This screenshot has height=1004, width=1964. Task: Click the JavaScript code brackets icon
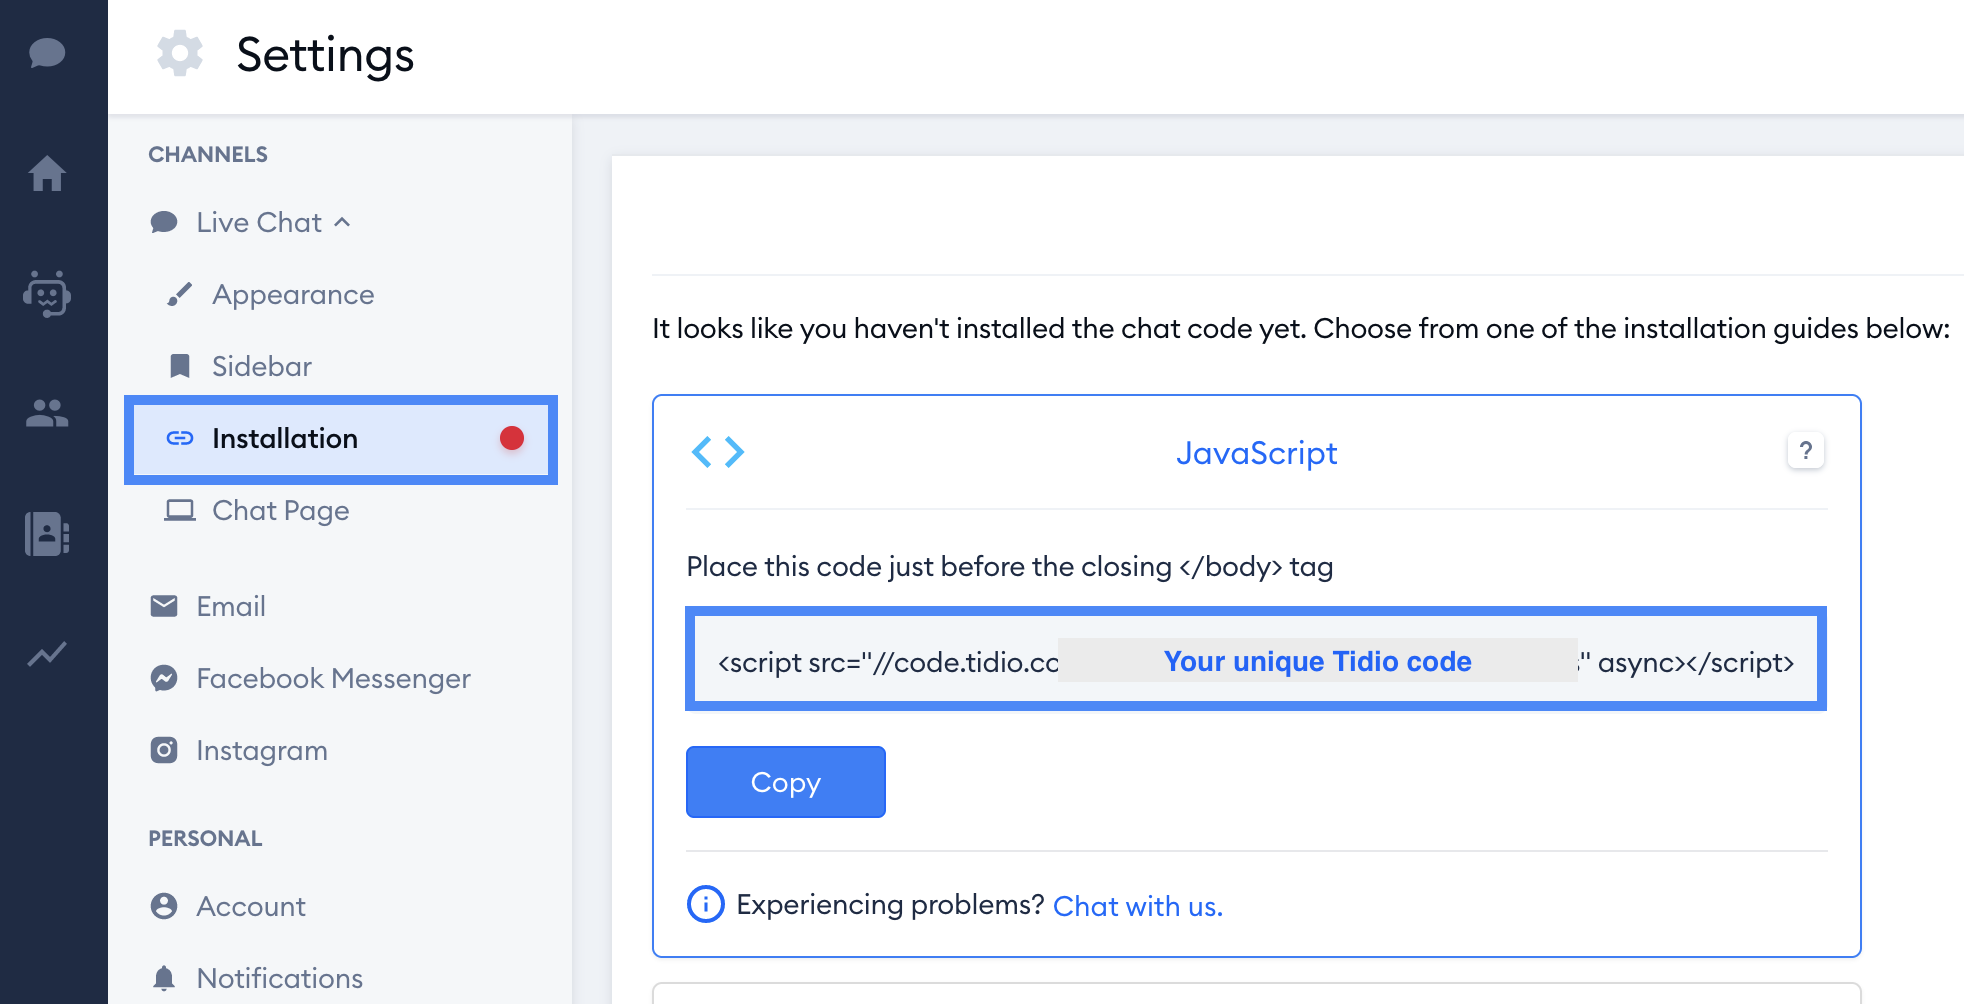pos(718,452)
